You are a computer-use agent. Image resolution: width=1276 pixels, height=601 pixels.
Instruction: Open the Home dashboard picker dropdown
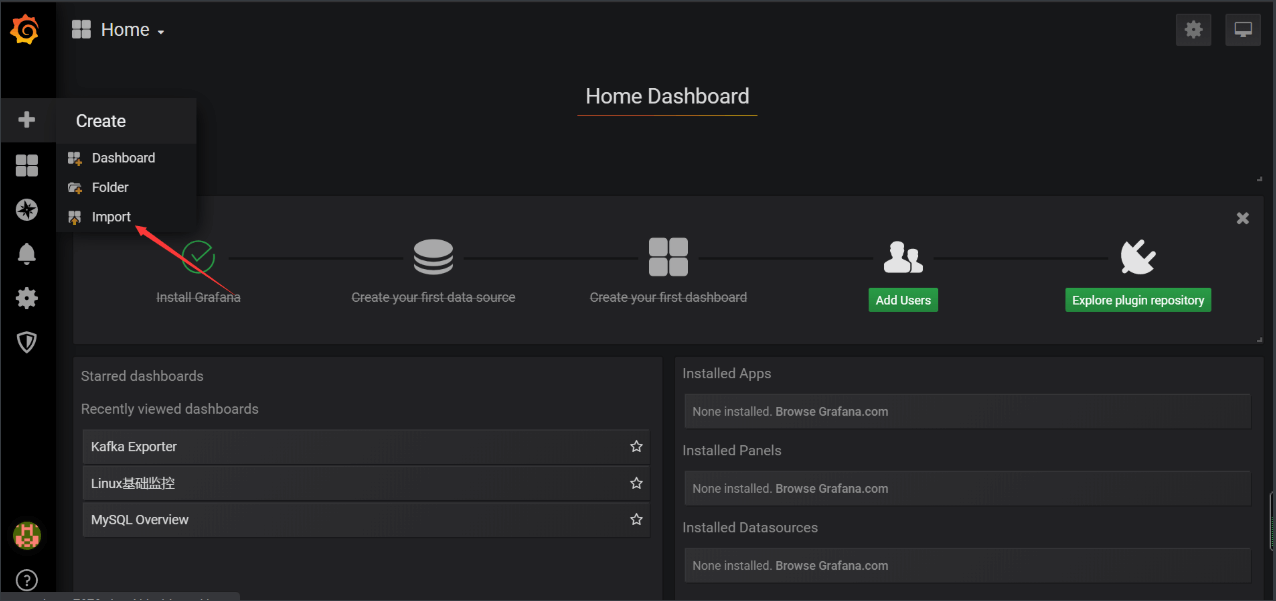pos(118,30)
